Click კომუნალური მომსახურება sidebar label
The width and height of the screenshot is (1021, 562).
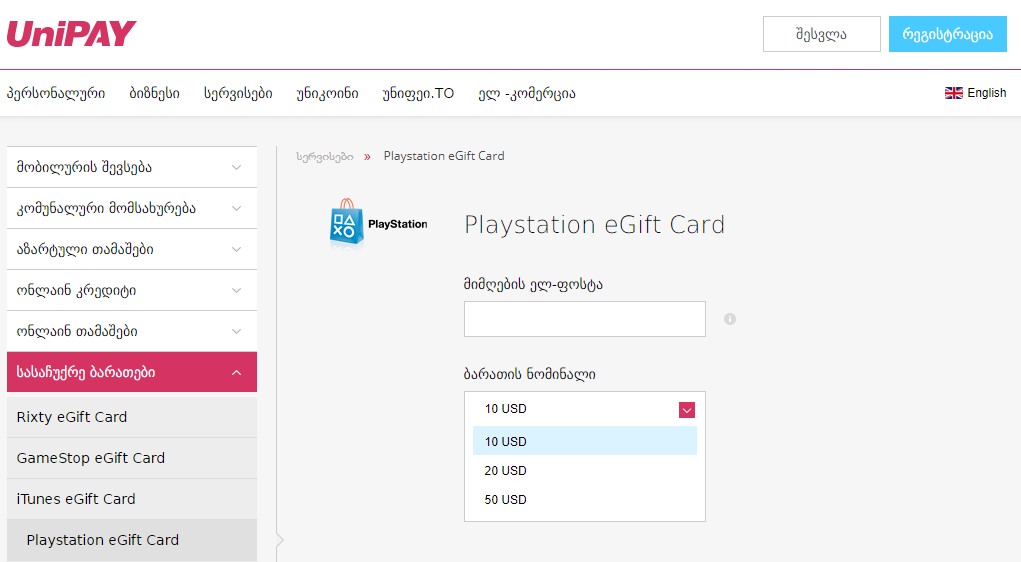[x=106, y=208]
